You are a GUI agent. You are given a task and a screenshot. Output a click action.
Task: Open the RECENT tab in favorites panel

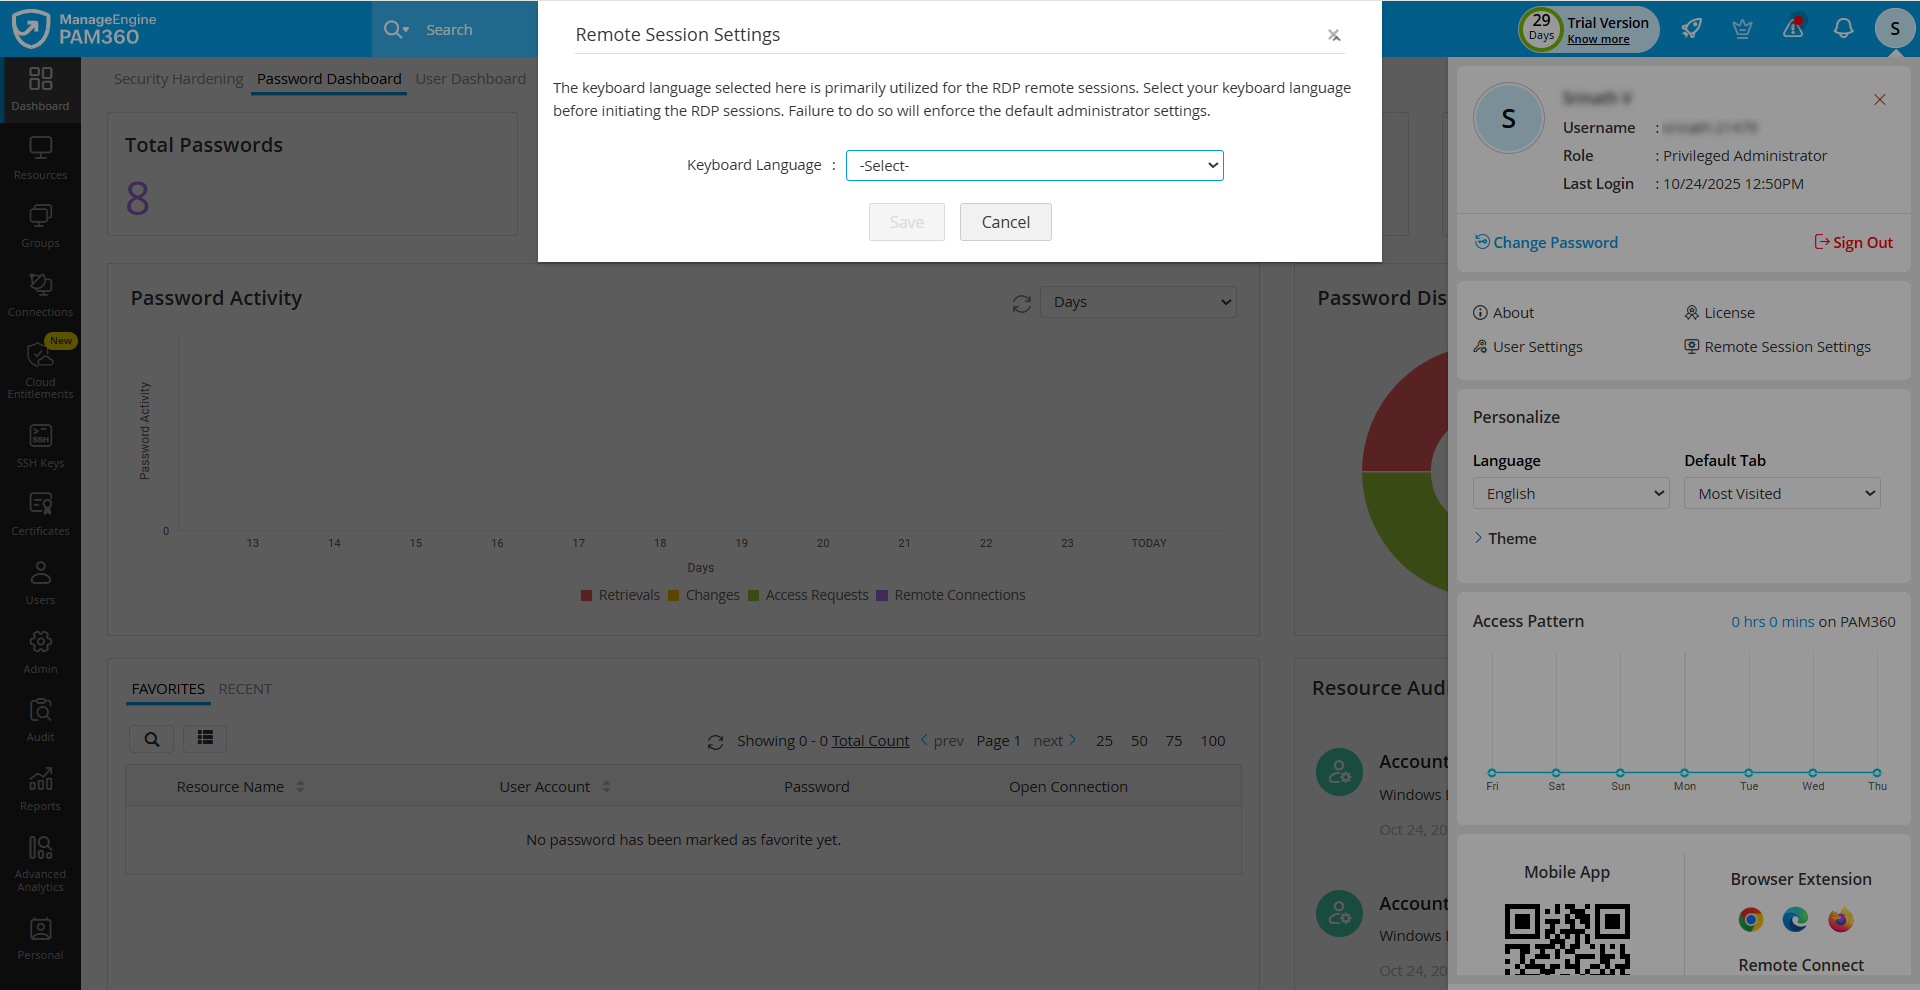tap(246, 689)
